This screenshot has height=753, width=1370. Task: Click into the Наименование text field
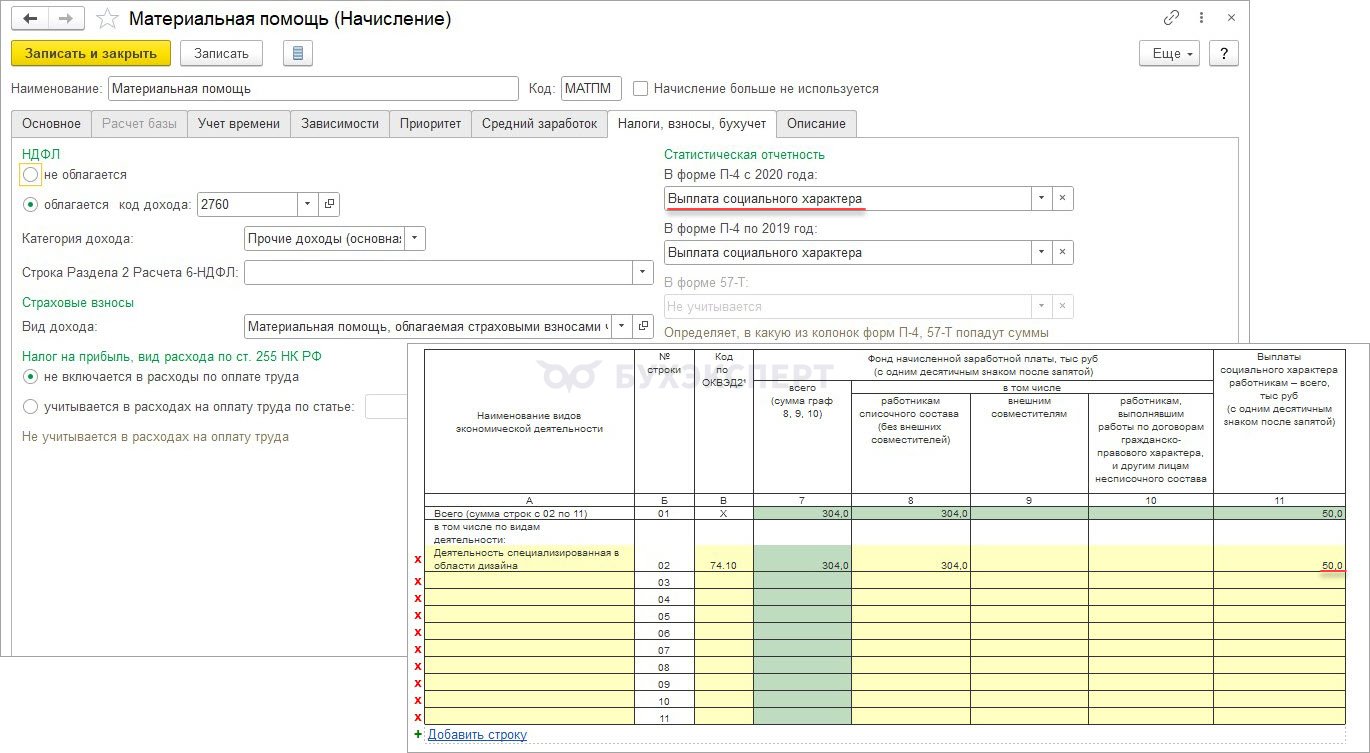[313, 88]
